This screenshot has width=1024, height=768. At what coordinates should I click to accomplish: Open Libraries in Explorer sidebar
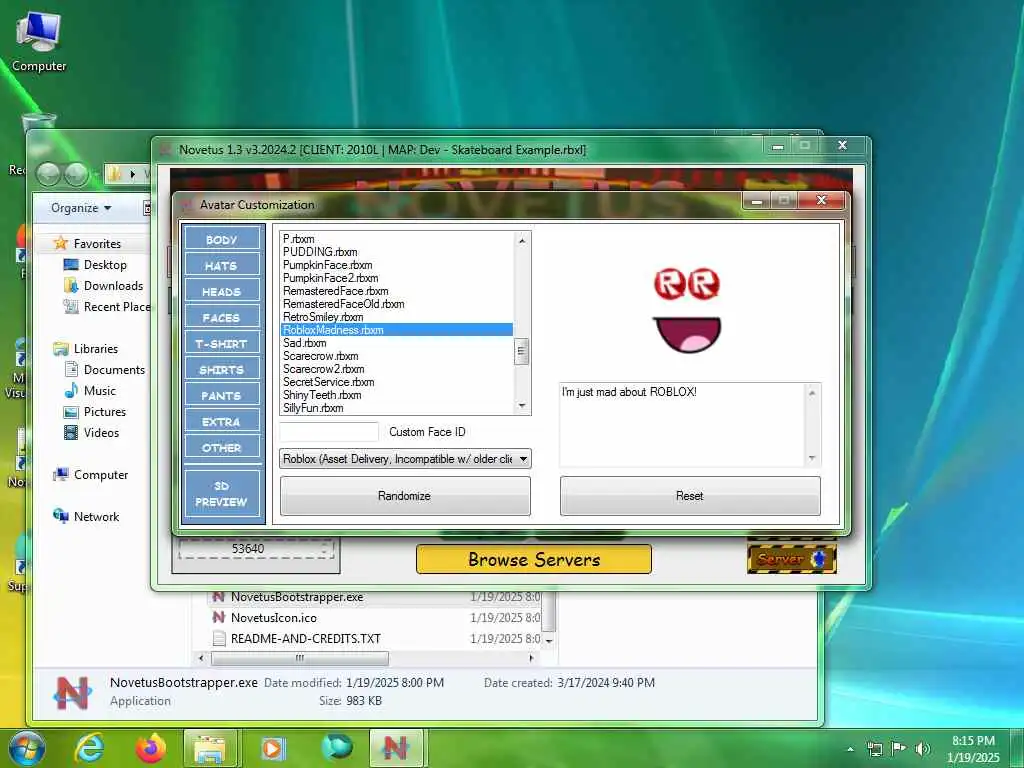pos(86,349)
